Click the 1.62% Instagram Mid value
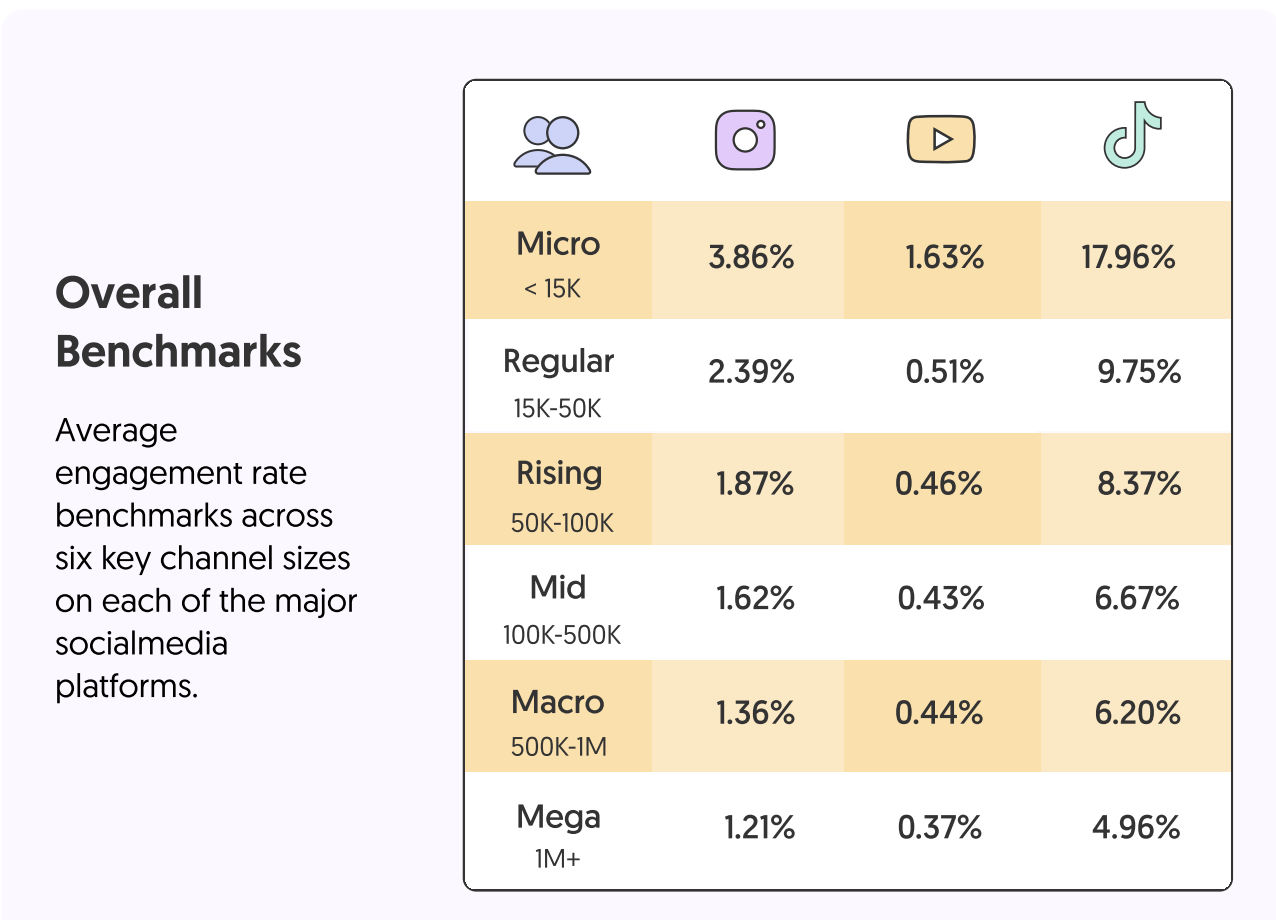This screenshot has width=1276, height=920. tap(755, 599)
